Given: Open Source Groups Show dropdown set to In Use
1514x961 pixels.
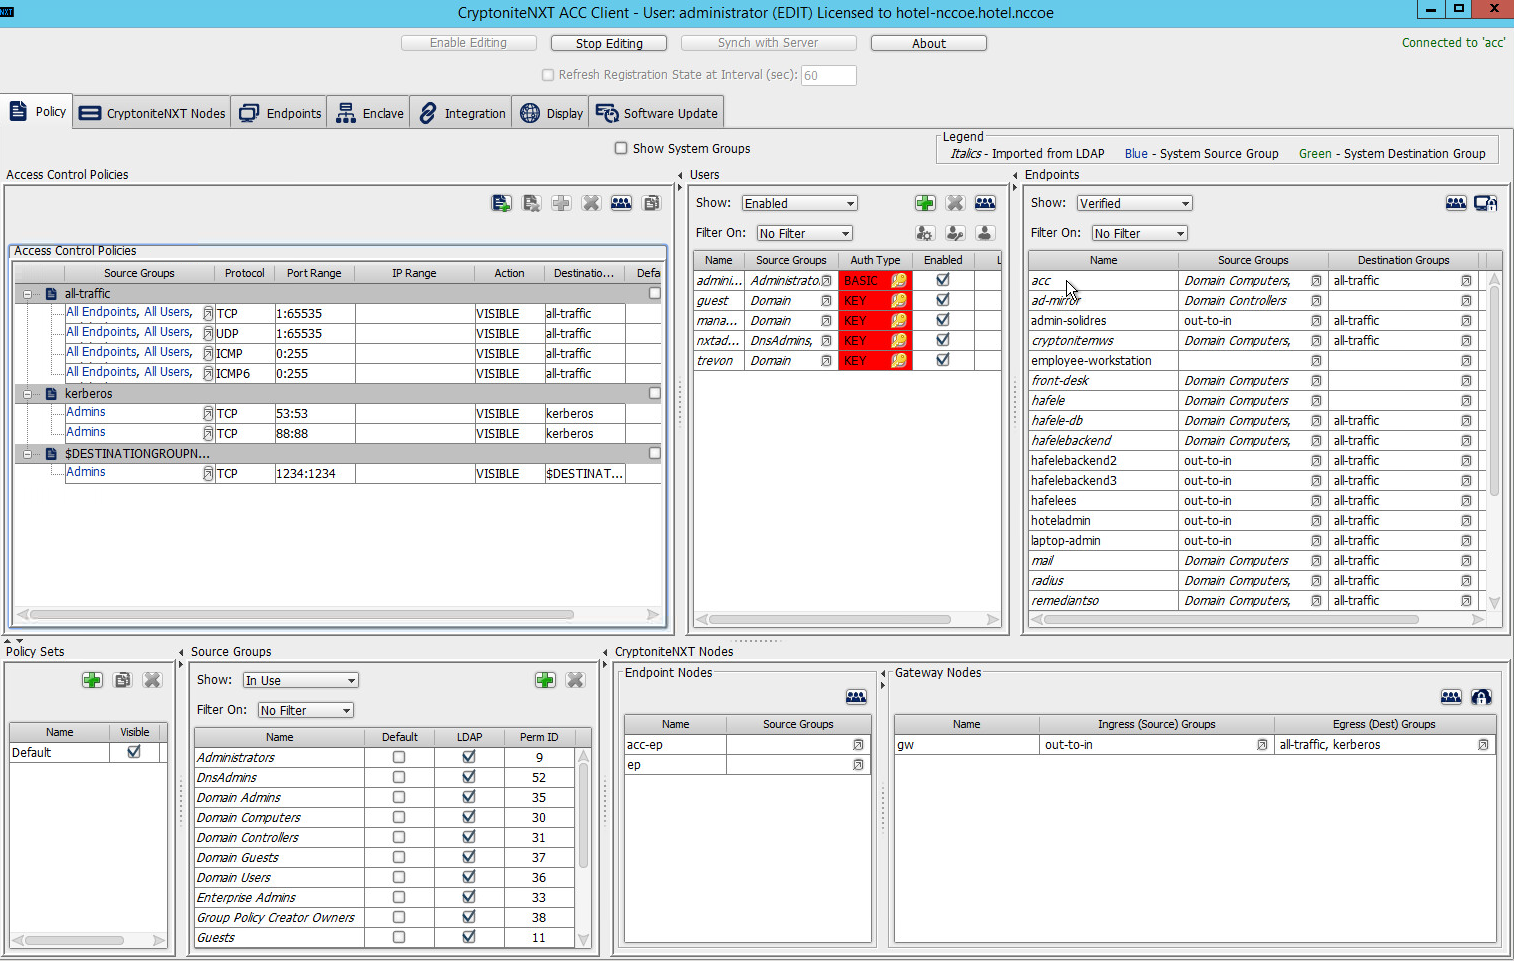Looking at the screenshot, I should point(301,680).
